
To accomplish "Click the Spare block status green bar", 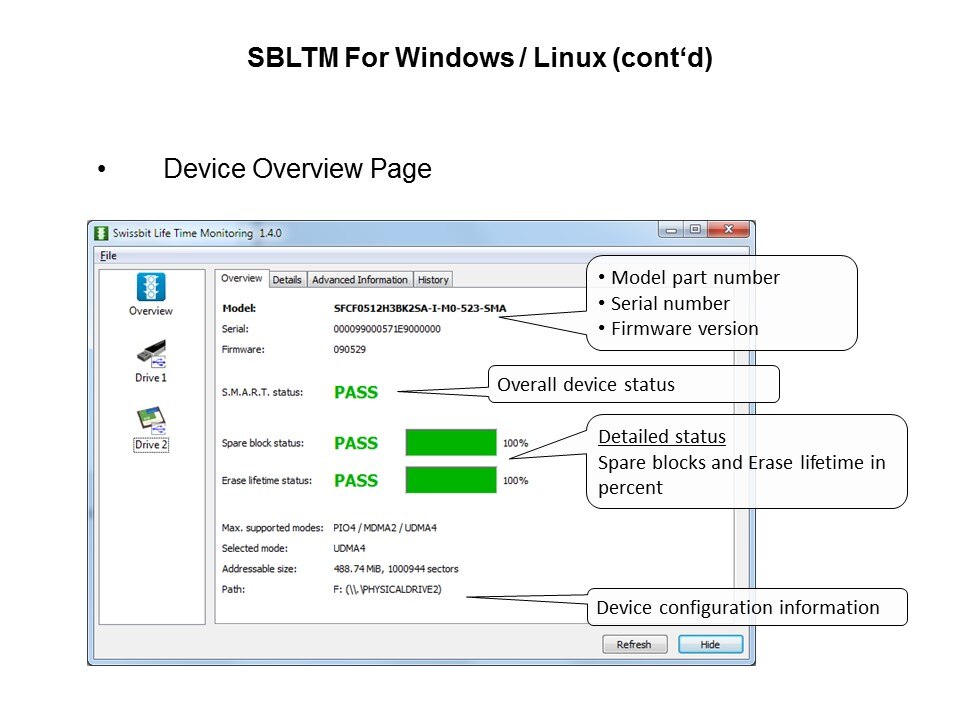I will (451, 443).
